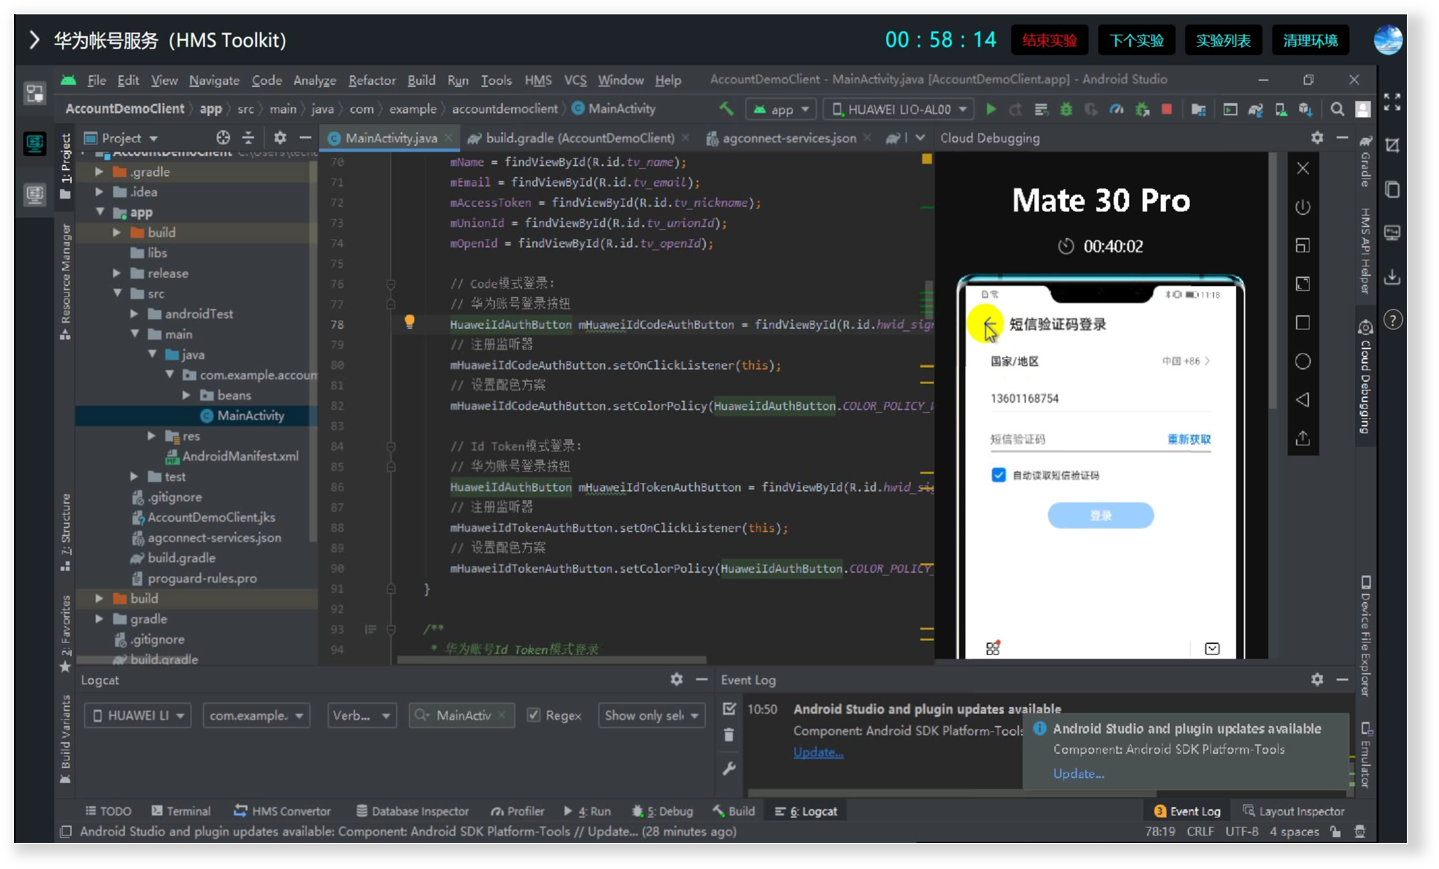
Task: Open Logcat device dropdown HUAWEI LI
Action: [x=138, y=715]
